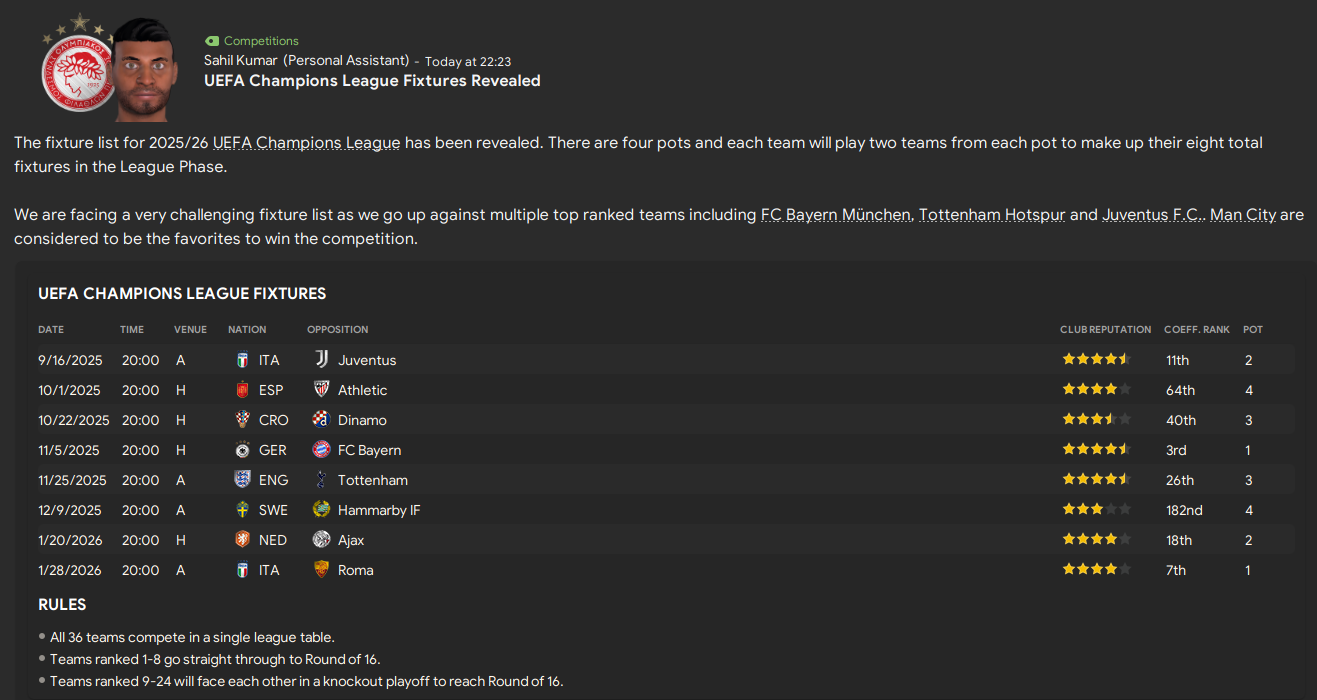Click the Dinamo club badge
This screenshot has width=1317, height=700.
(x=321, y=420)
